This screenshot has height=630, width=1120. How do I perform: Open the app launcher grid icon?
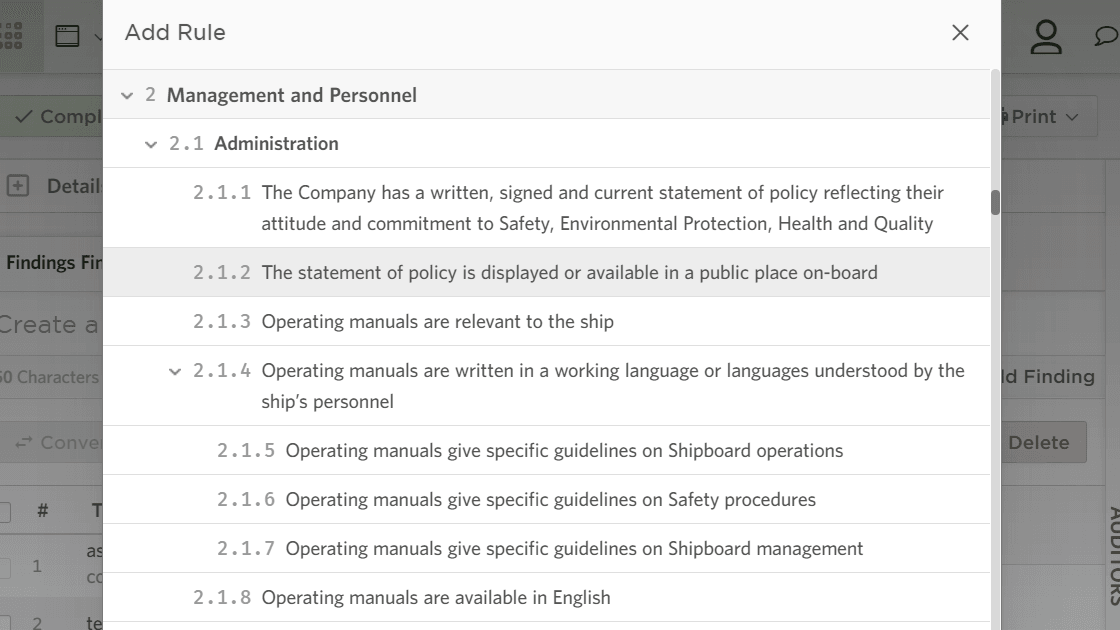click(9, 35)
